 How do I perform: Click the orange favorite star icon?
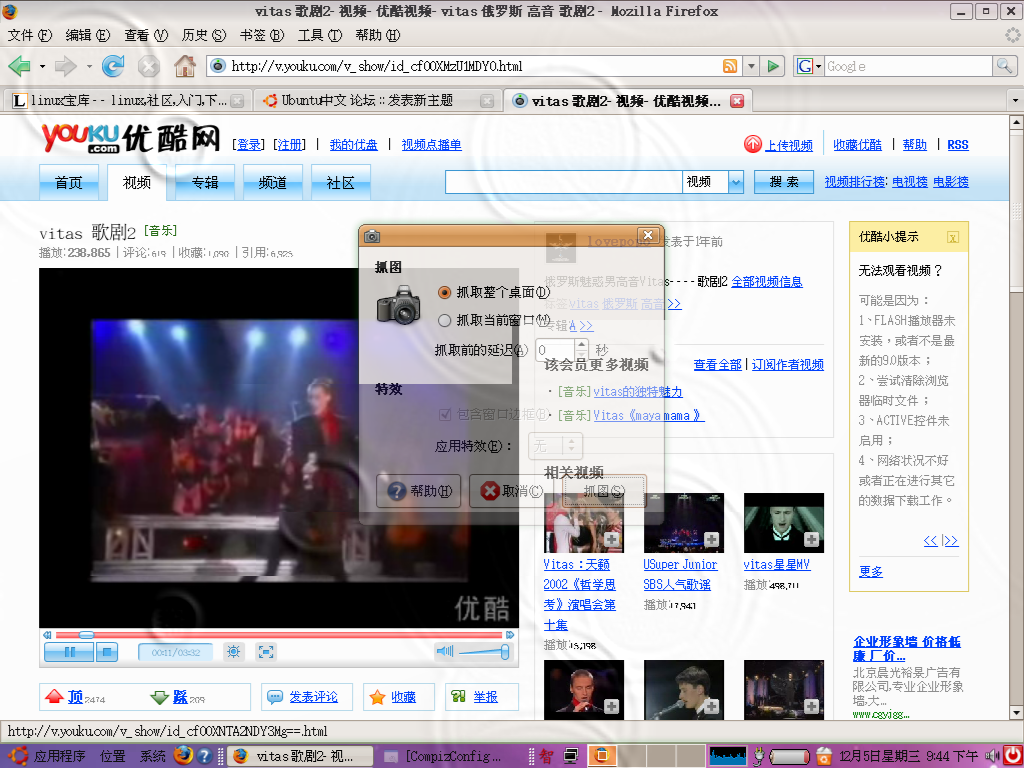click(377, 697)
